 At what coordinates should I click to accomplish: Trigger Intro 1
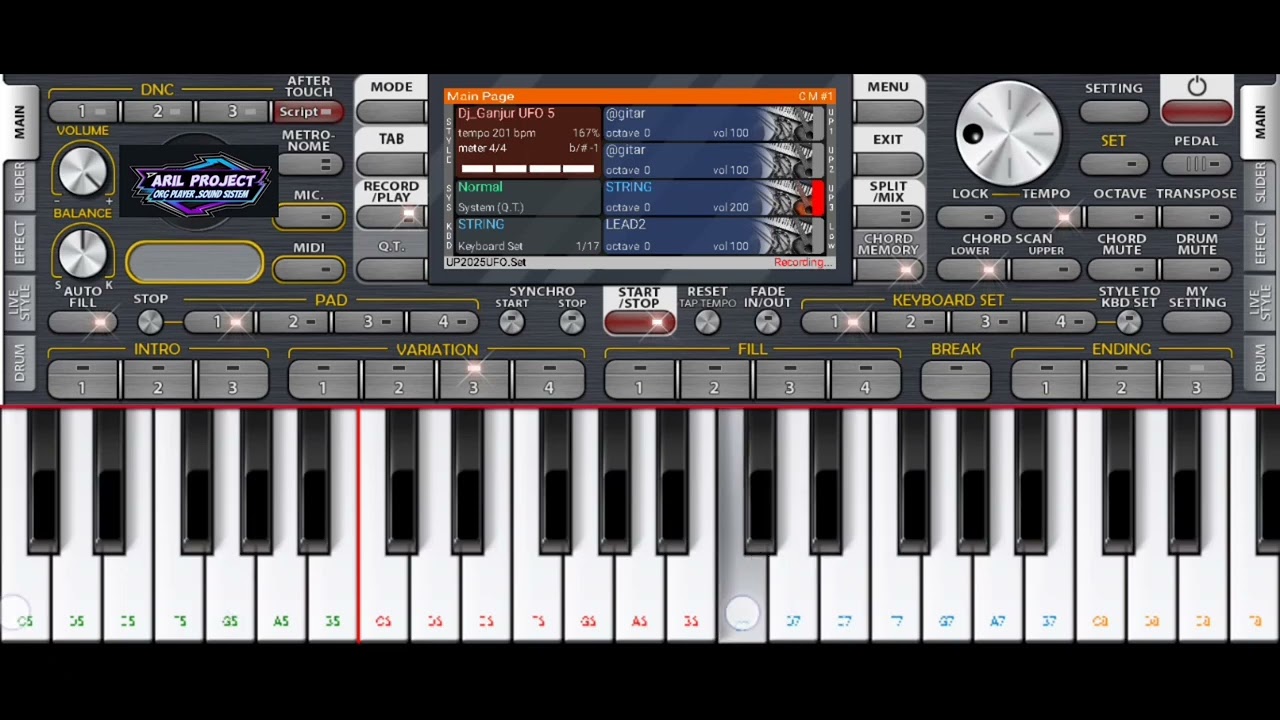point(83,379)
